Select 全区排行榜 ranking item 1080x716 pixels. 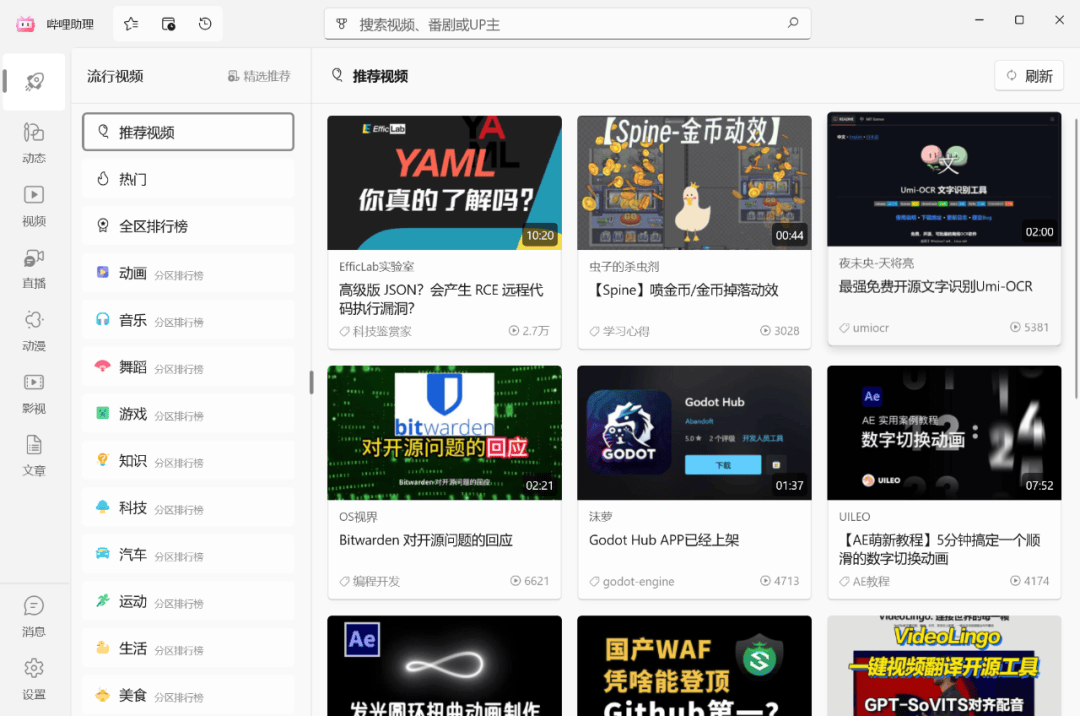click(188, 226)
